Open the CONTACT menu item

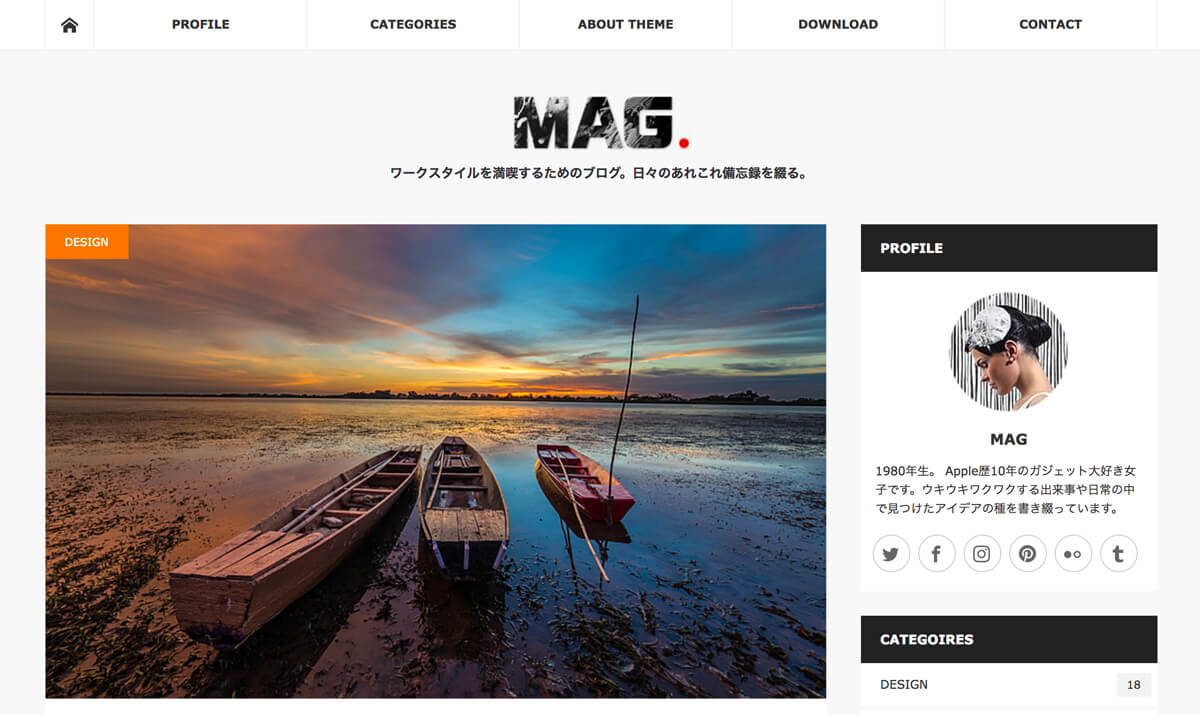pos(1050,25)
